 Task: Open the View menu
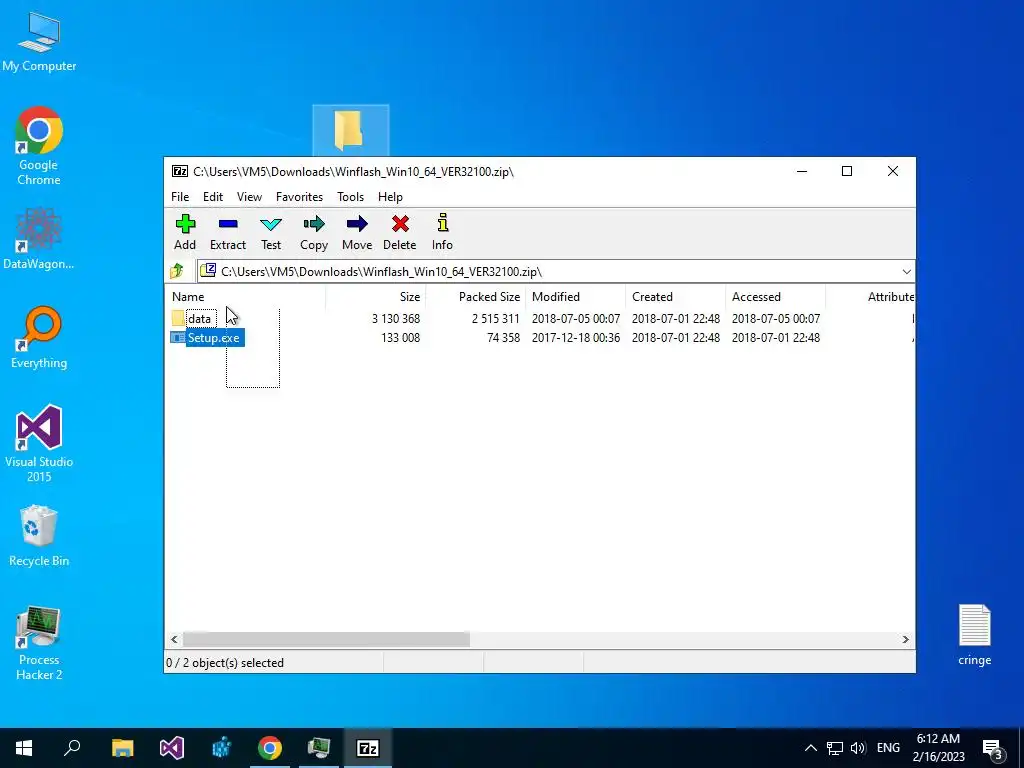[x=249, y=197]
